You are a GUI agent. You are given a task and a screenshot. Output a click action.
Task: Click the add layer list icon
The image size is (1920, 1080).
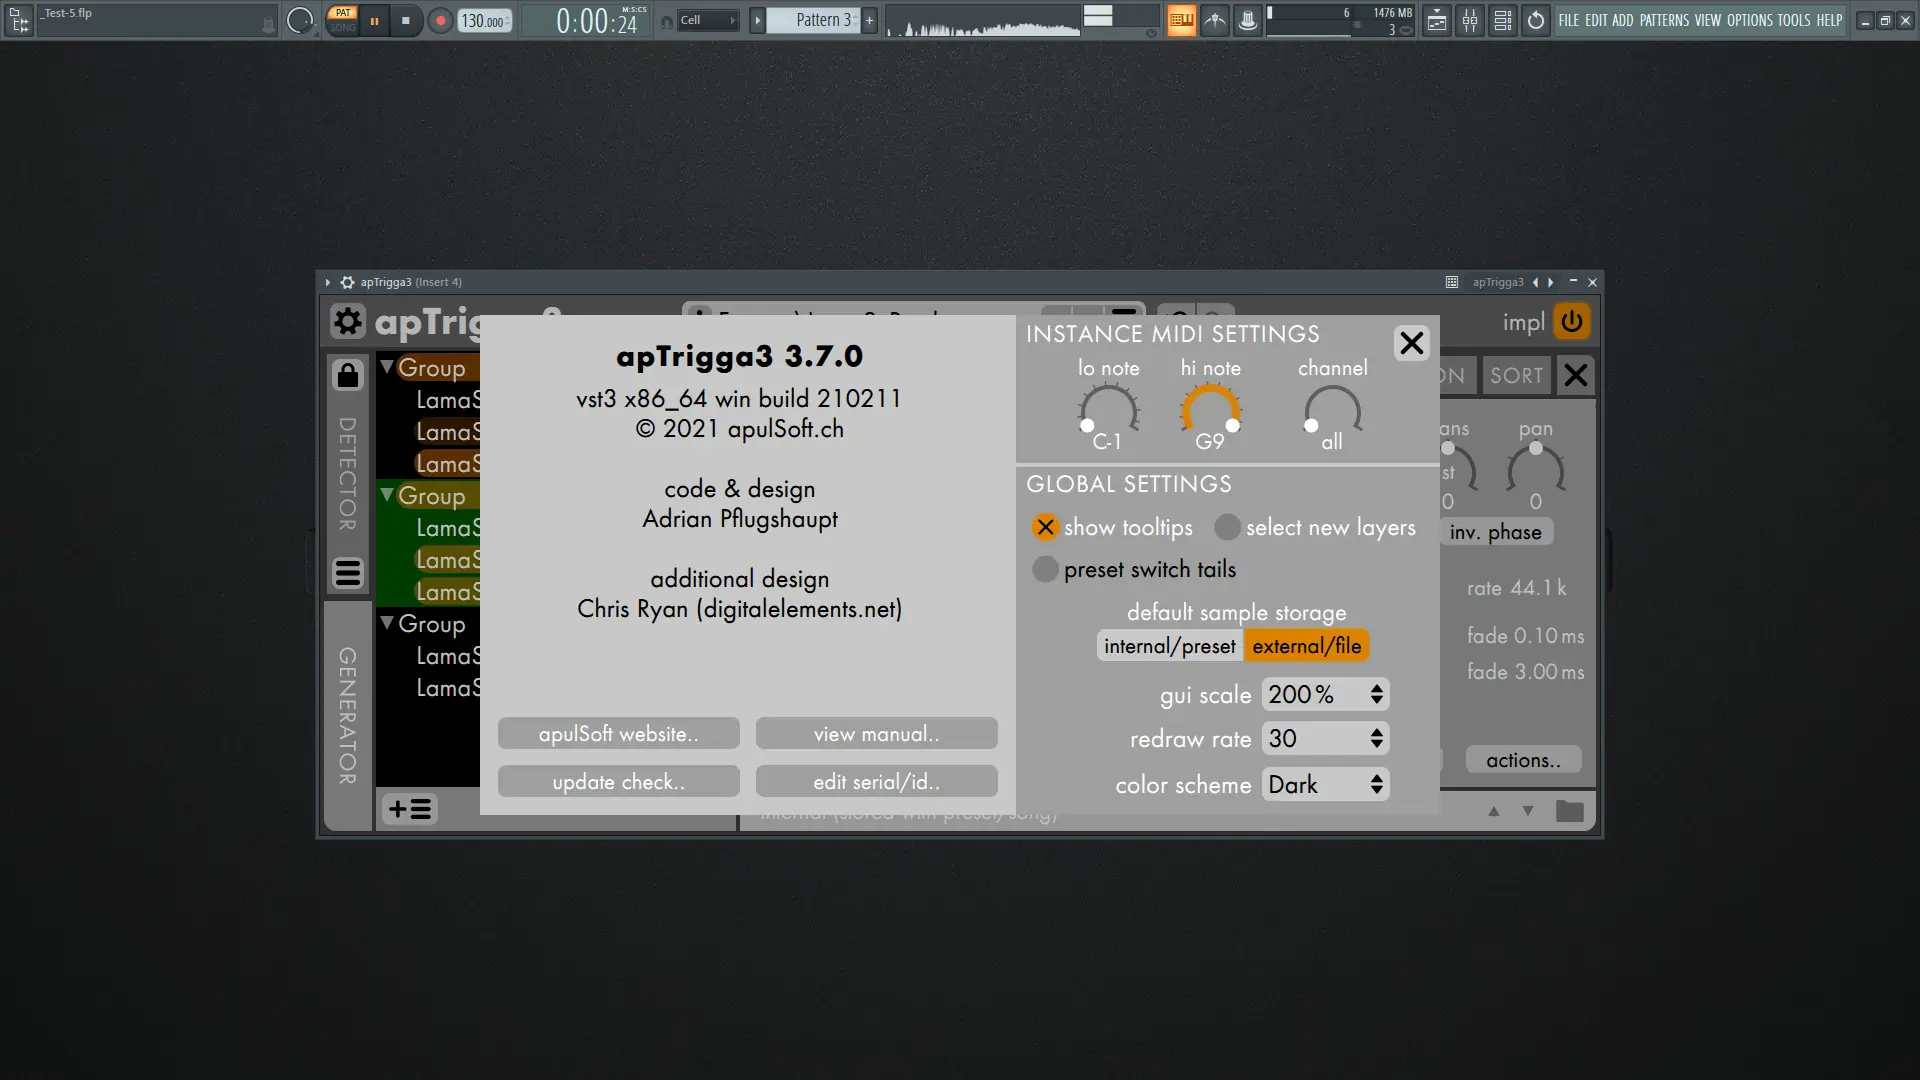[410, 809]
